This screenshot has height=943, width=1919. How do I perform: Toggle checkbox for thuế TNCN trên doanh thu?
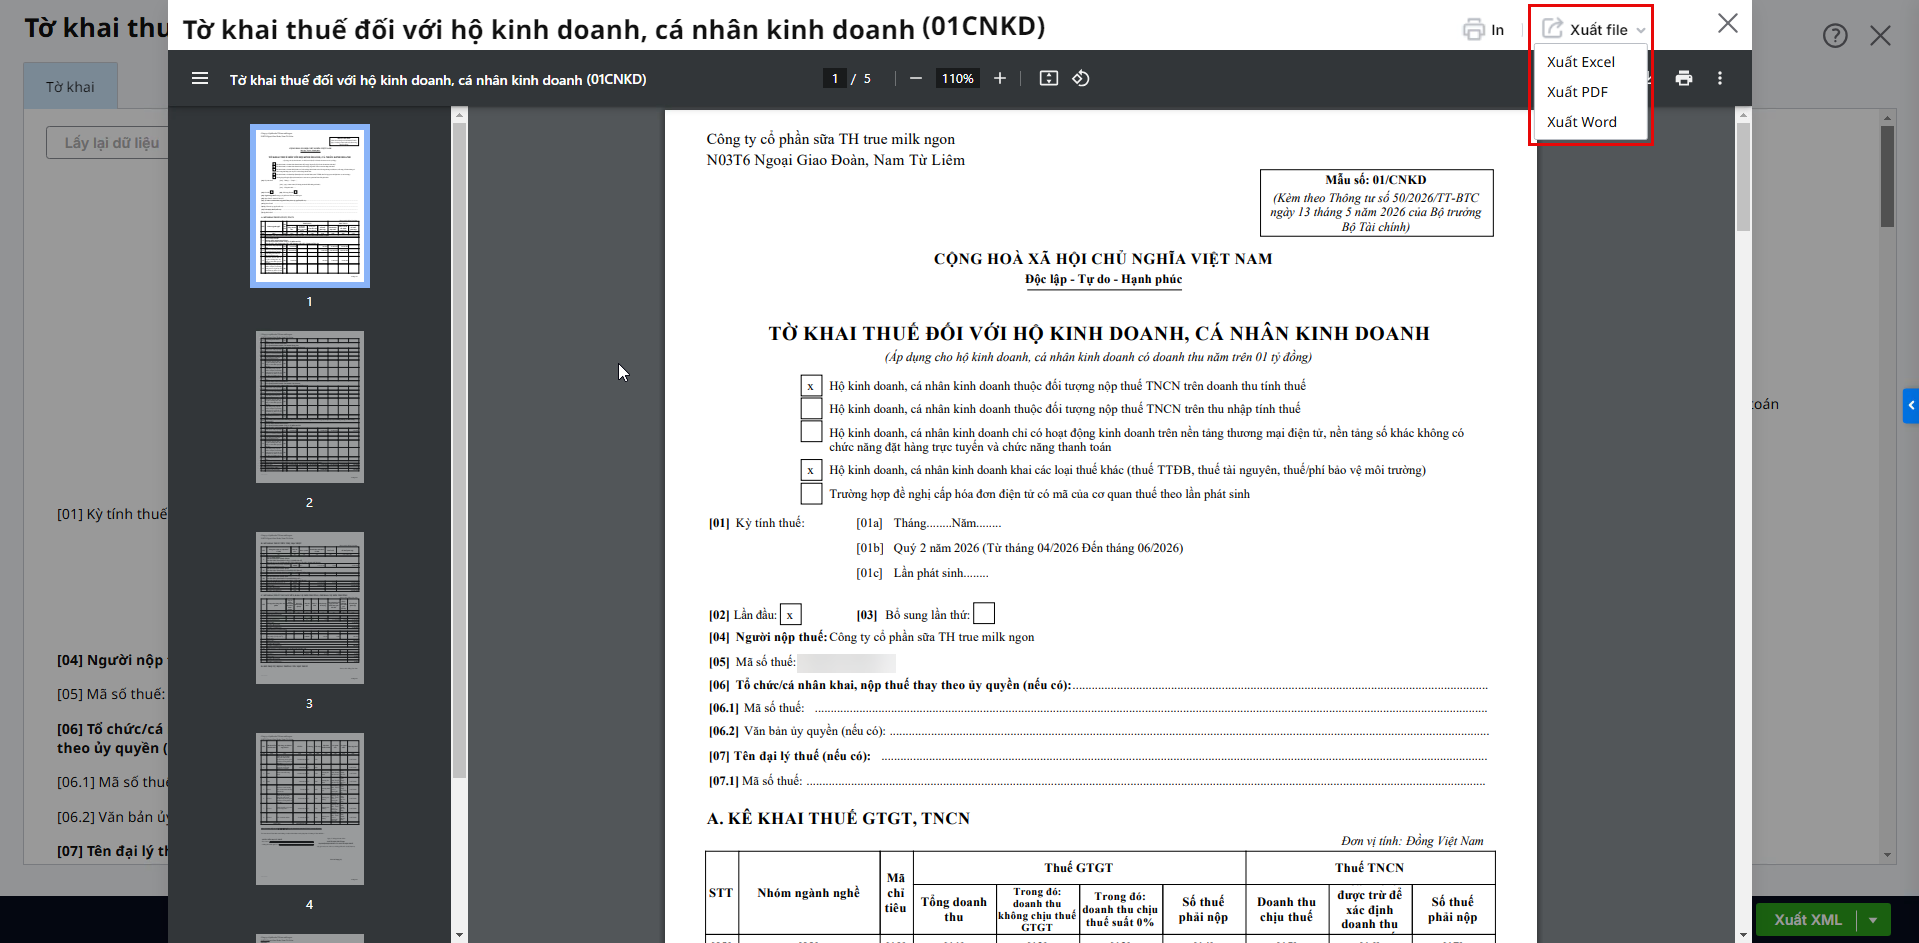[811, 386]
